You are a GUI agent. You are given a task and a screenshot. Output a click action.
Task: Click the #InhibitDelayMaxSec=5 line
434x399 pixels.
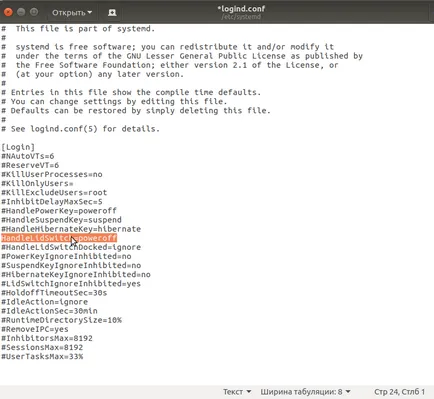[52, 202]
